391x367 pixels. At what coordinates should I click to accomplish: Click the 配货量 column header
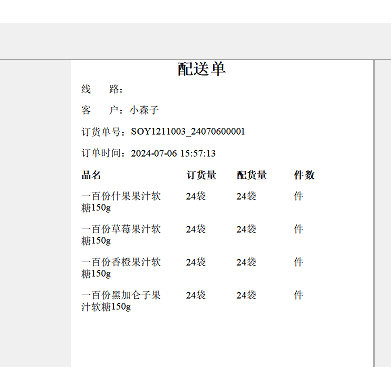tap(252, 175)
